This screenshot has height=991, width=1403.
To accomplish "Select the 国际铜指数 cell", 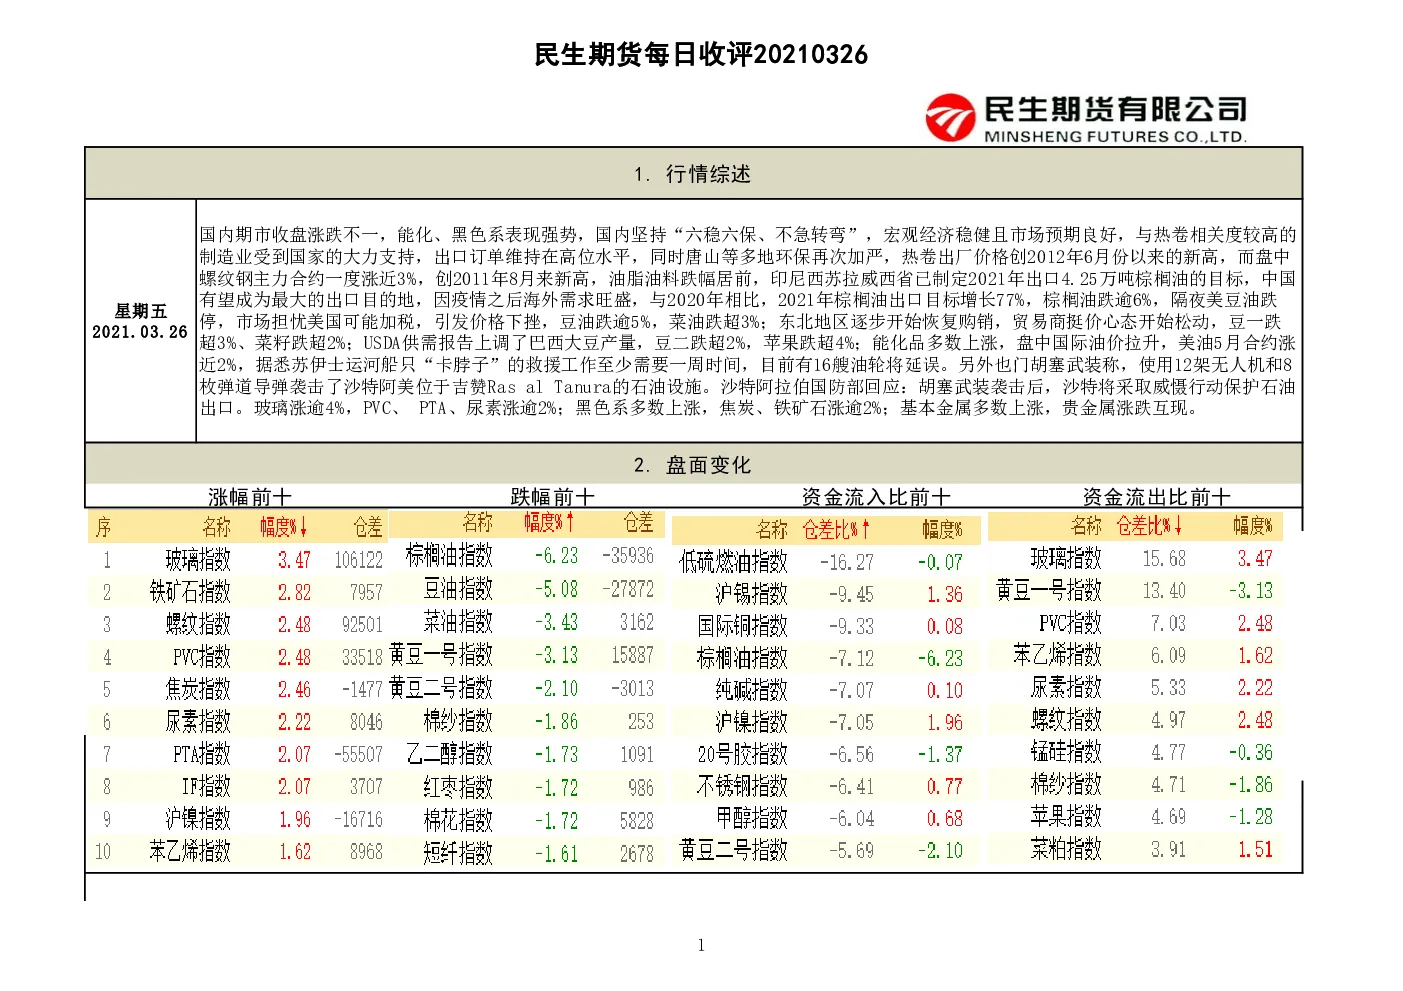I will pos(742,626).
